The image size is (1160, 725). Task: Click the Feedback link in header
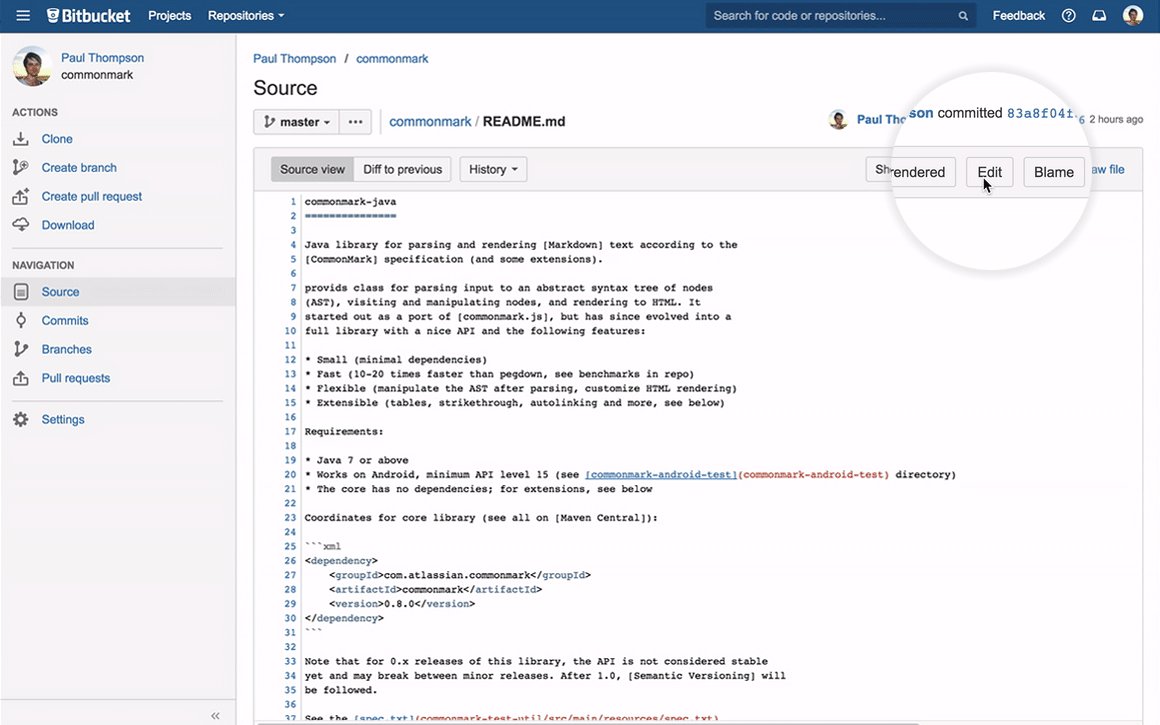coord(1019,16)
